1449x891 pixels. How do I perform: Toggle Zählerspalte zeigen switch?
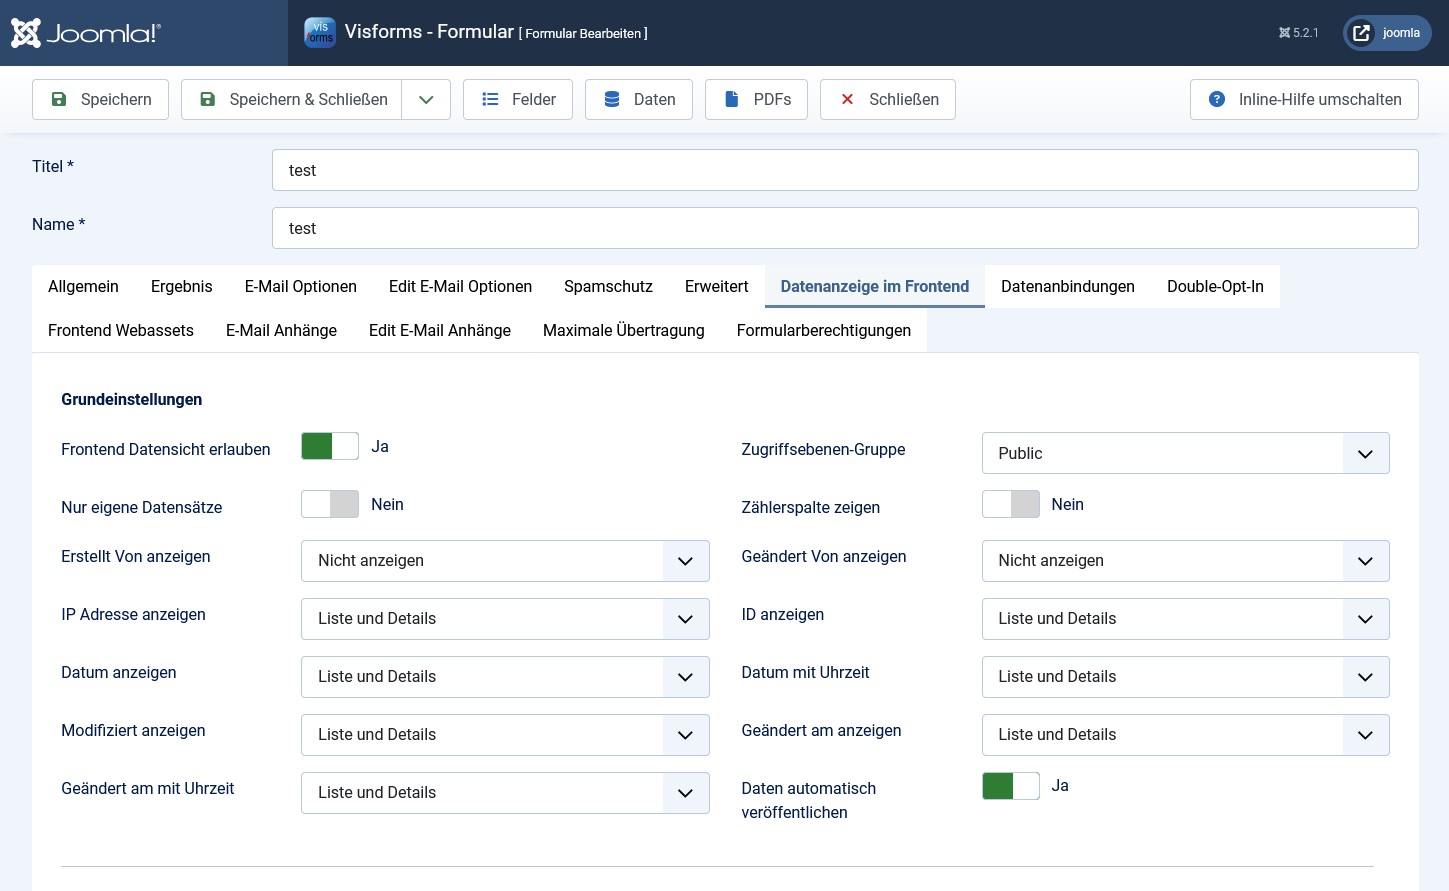(1010, 504)
